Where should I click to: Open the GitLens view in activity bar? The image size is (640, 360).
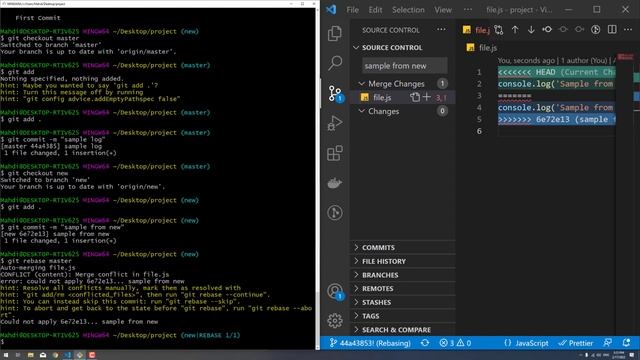click(335, 212)
